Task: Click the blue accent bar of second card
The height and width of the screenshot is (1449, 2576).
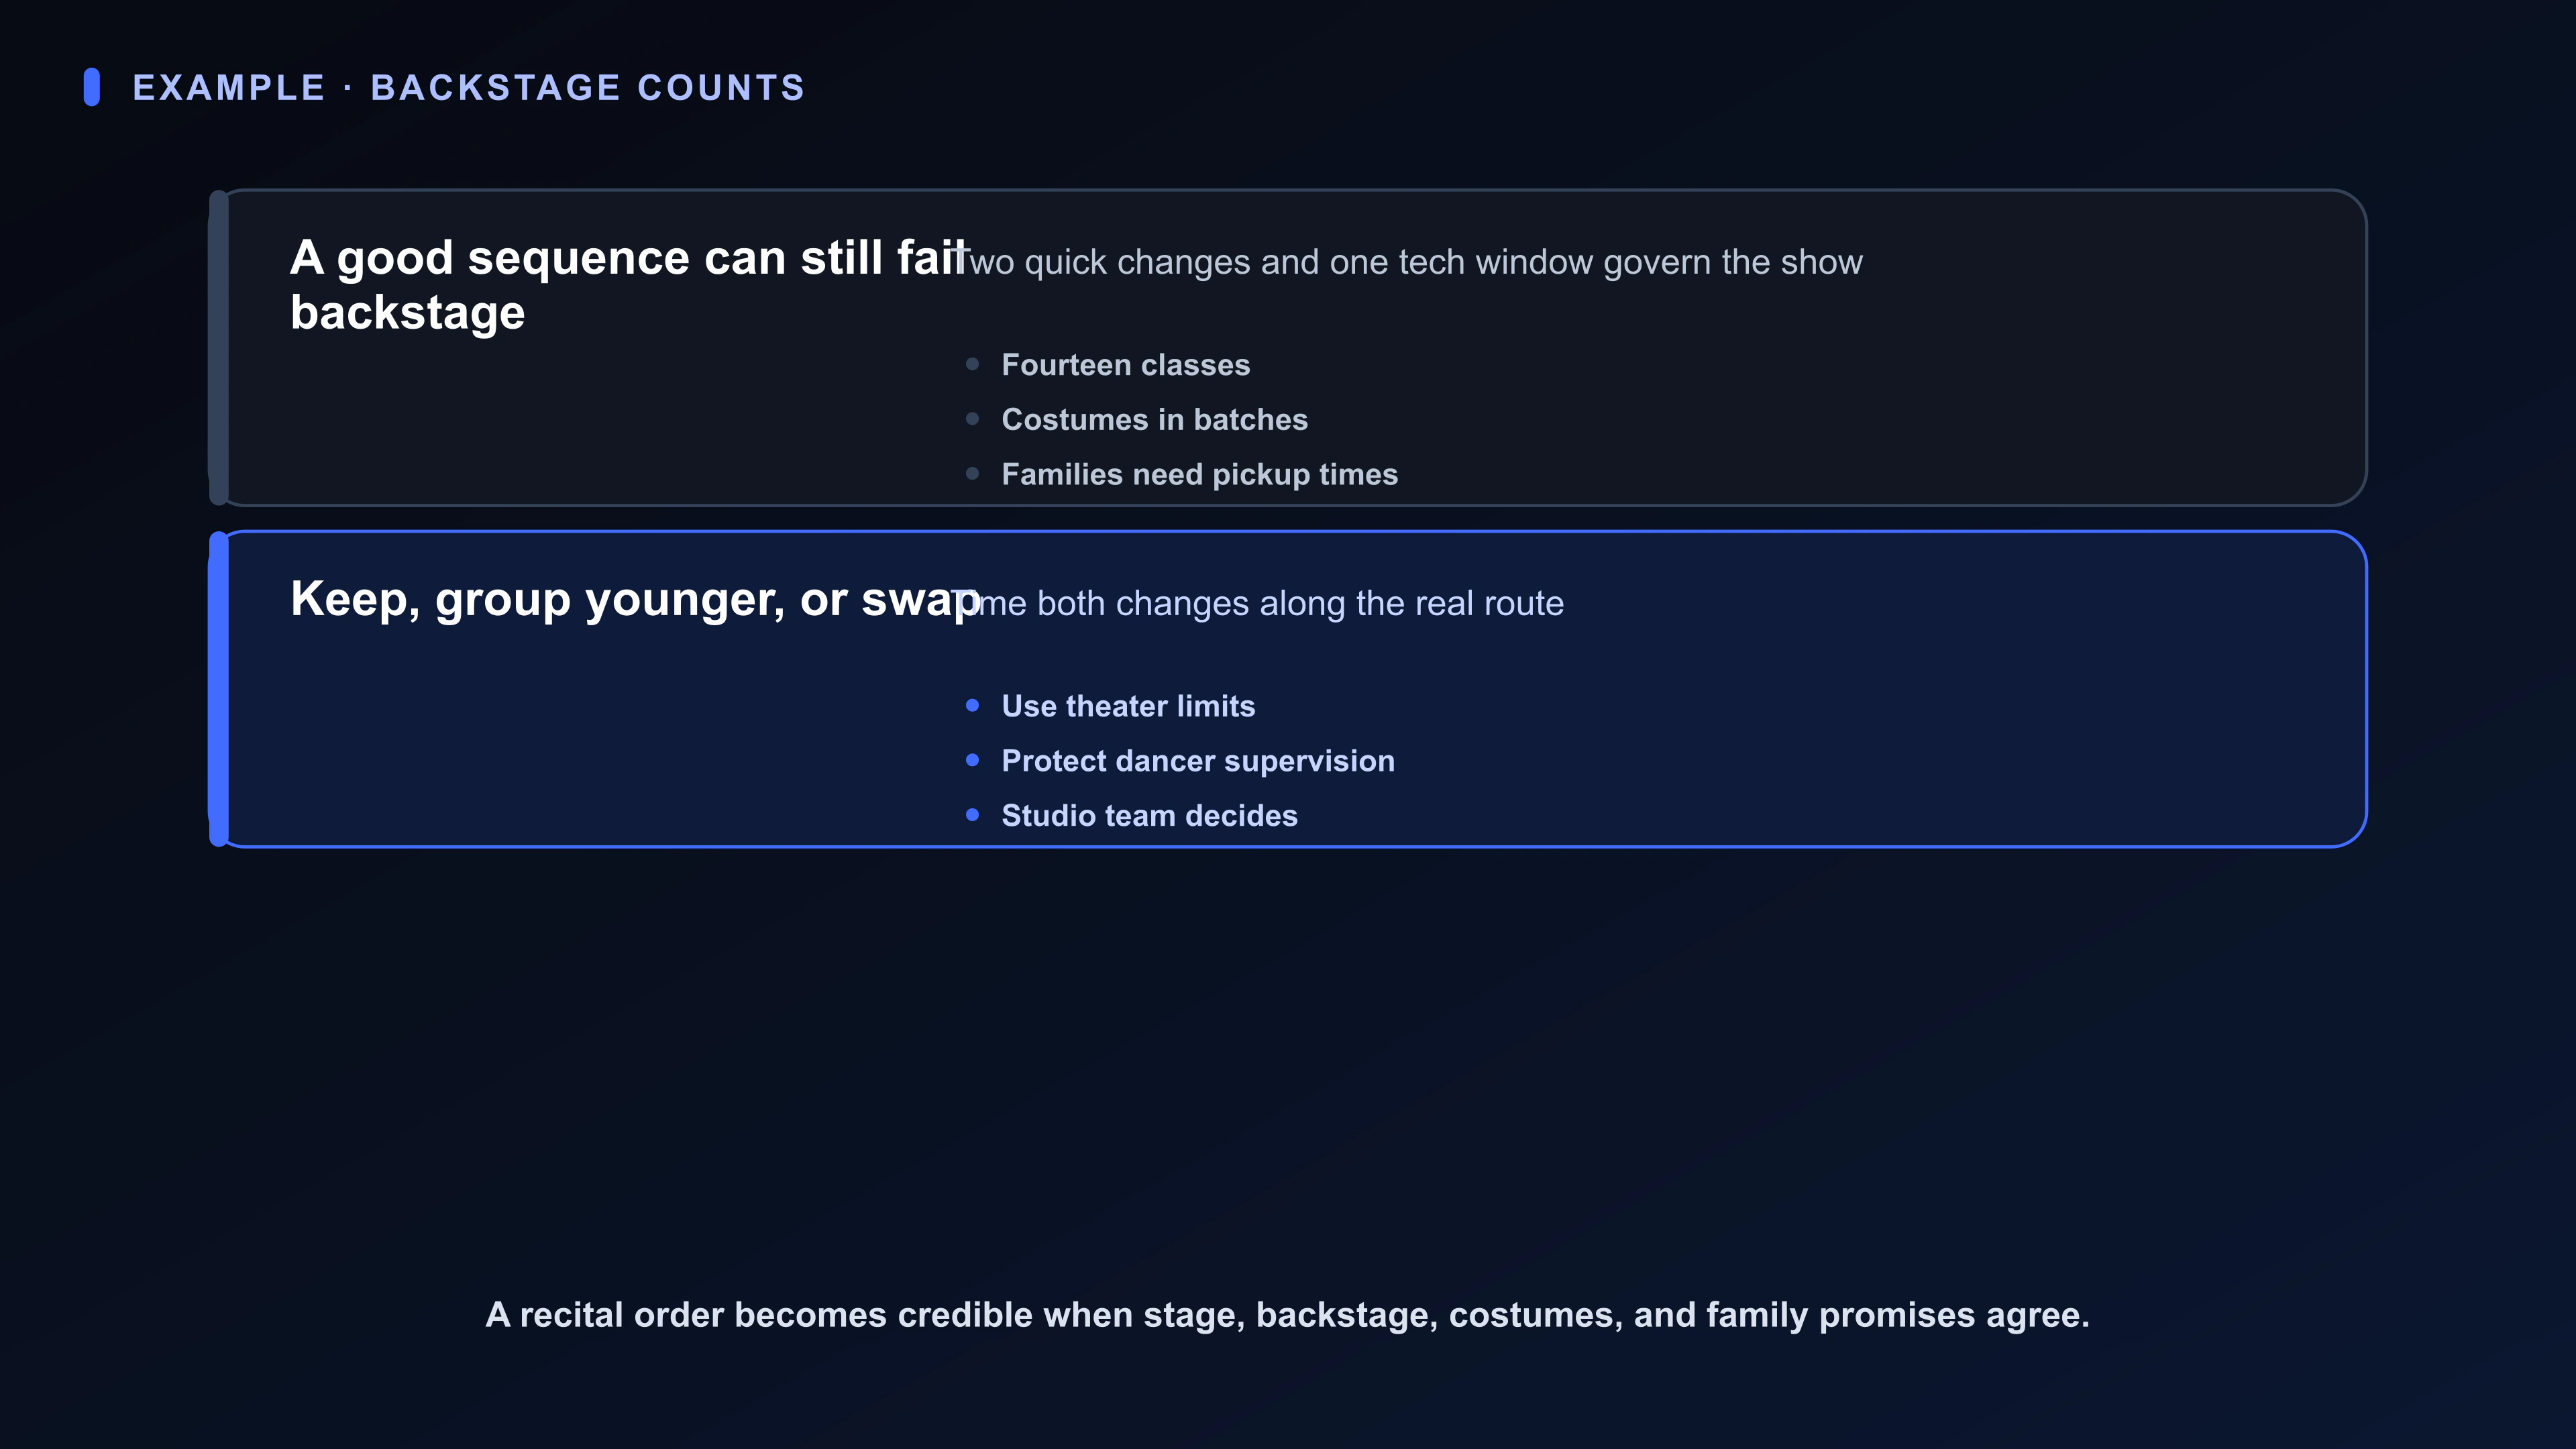Action: pyautogui.click(x=219, y=689)
